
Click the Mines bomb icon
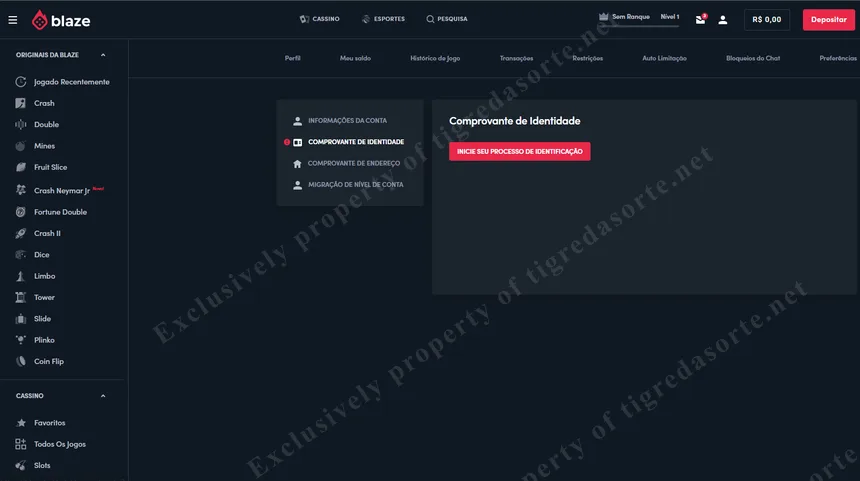click(x=21, y=146)
